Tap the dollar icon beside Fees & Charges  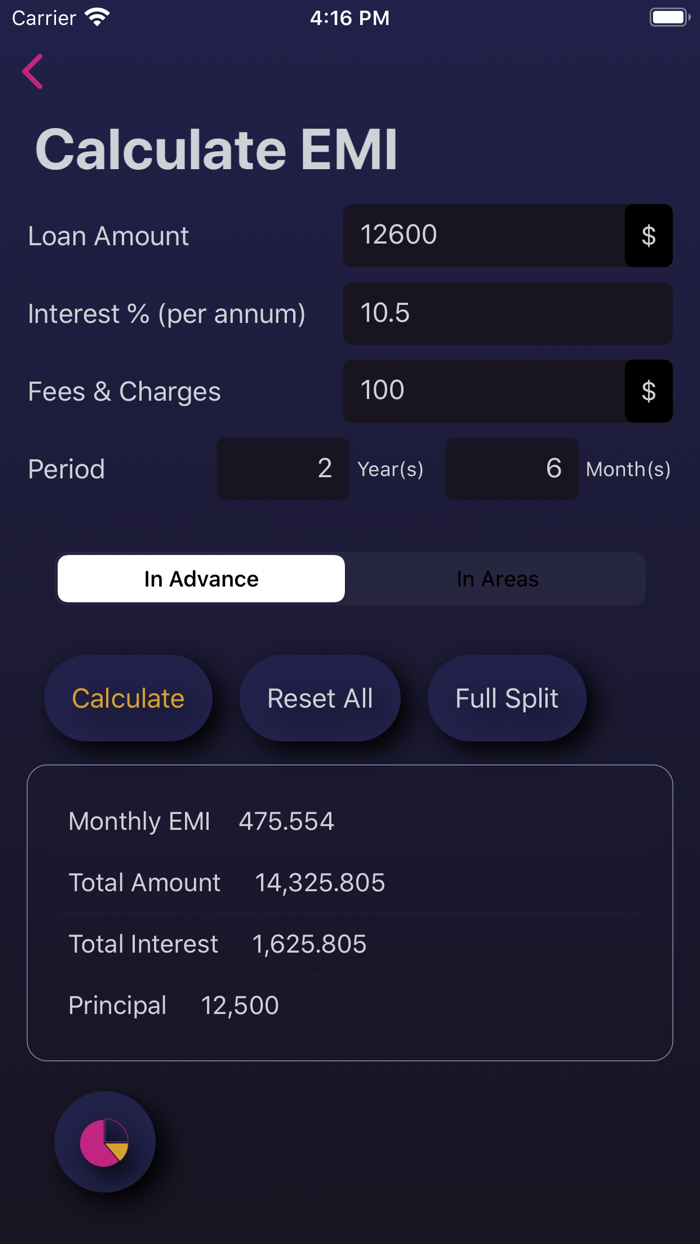tap(648, 391)
